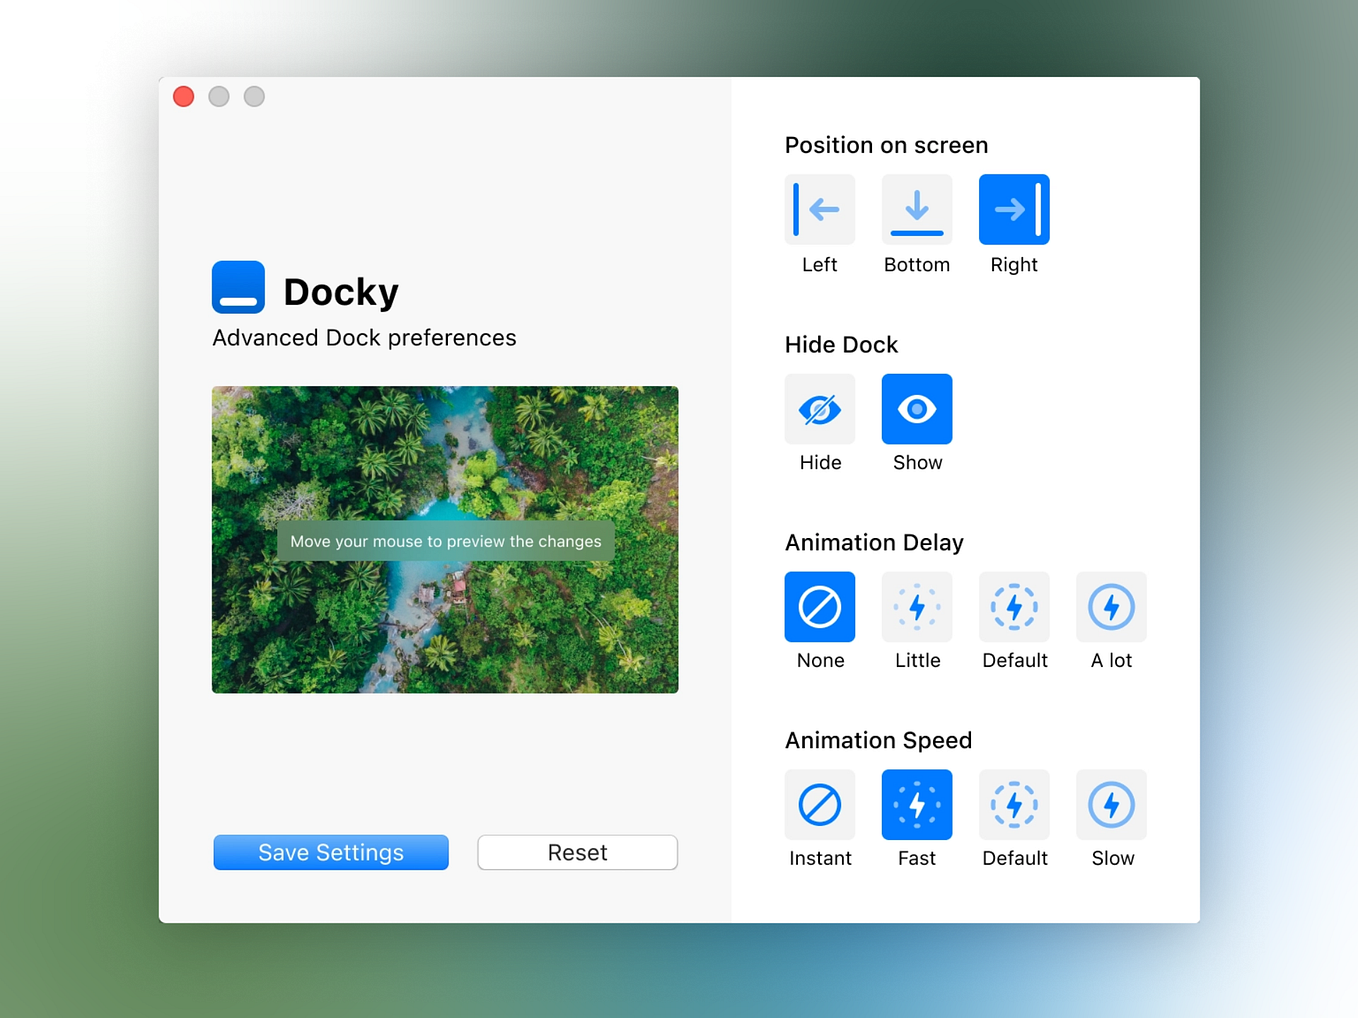Viewport: 1358px width, 1018px height.
Task: Toggle the crossed-eye Hide icon
Action: (x=819, y=408)
